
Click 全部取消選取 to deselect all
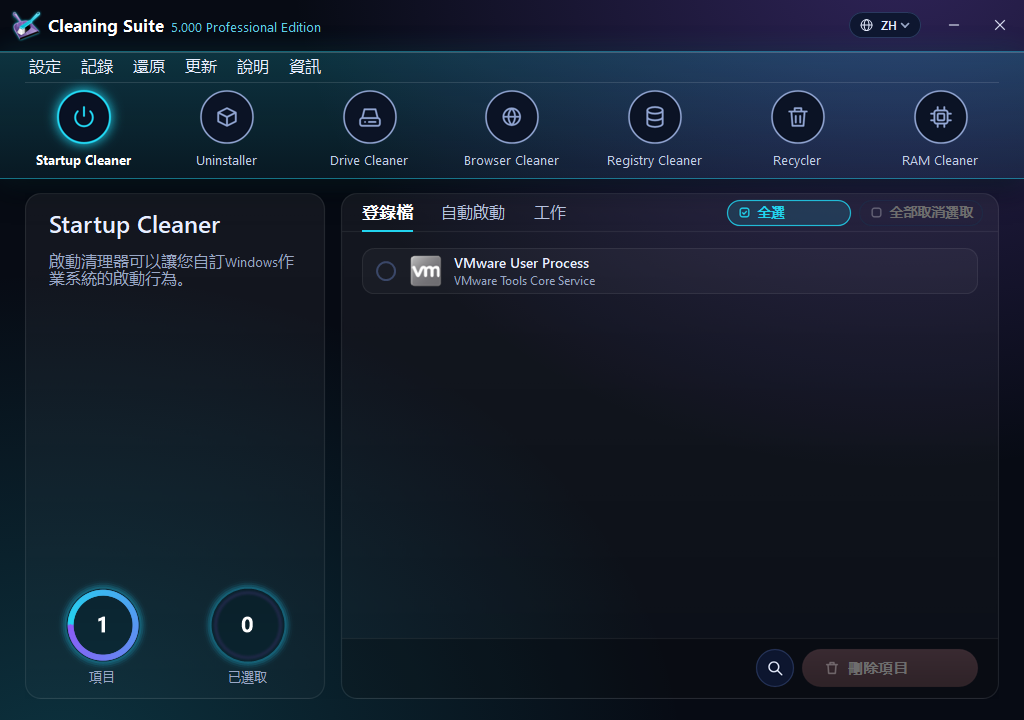[923, 213]
